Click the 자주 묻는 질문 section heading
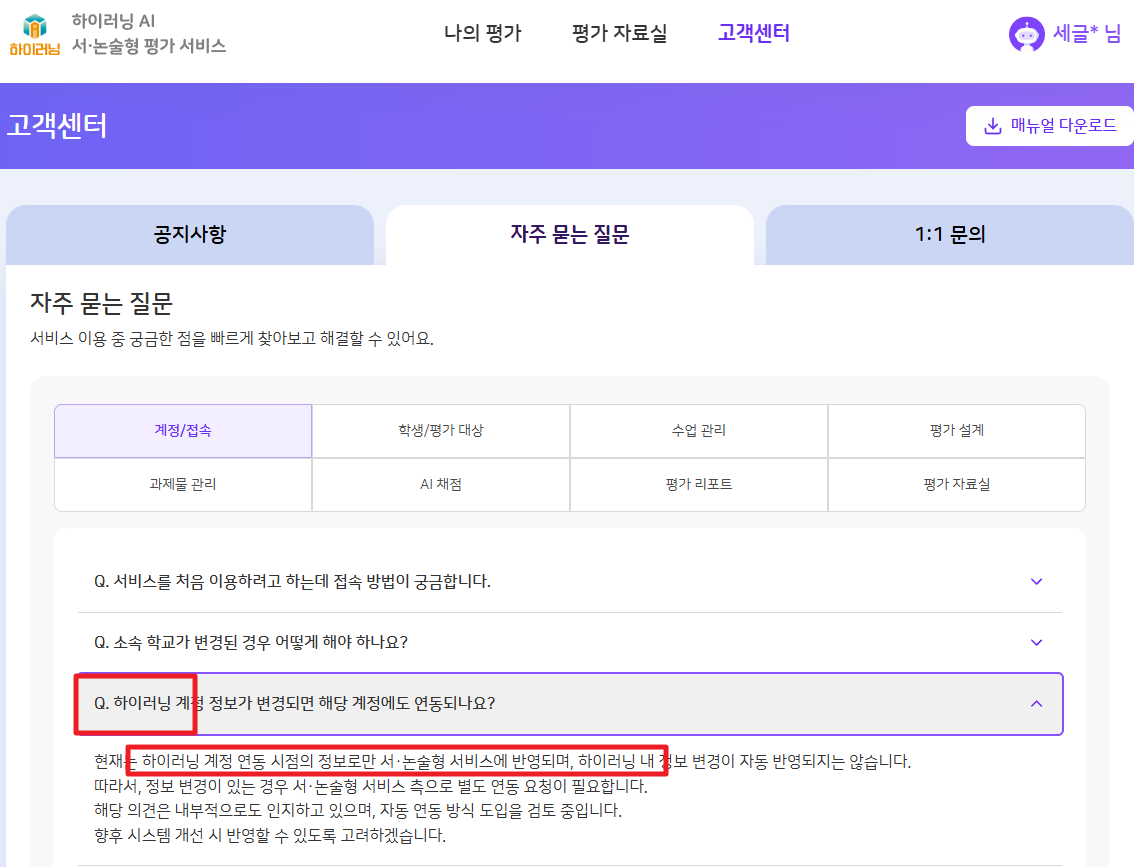Screen dimensions: 1134x867 point(101,303)
